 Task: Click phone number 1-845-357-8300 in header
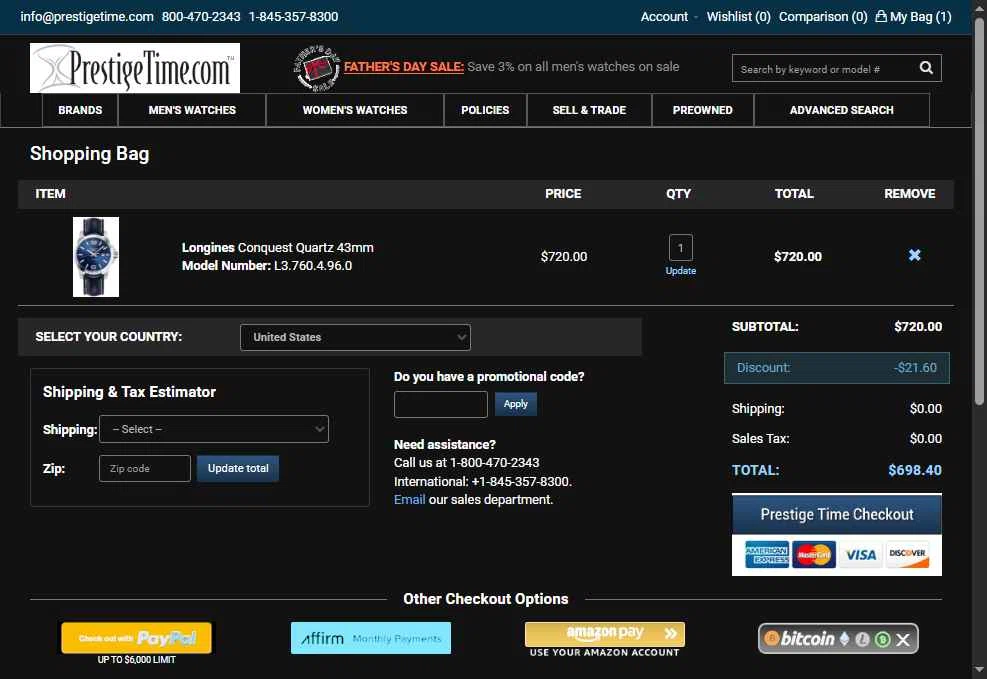click(x=293, y=16)
